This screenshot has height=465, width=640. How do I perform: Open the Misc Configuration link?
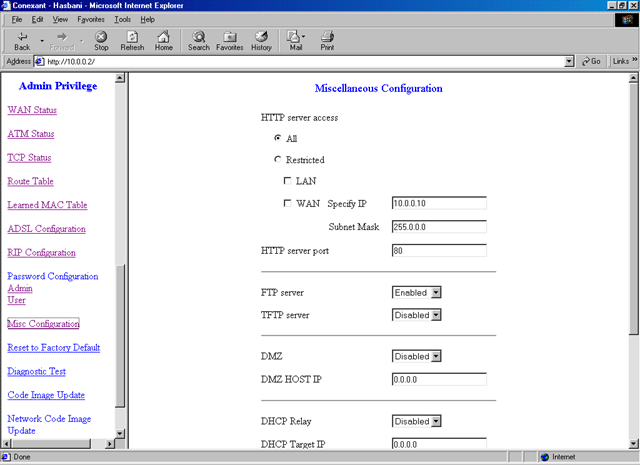coord(43,324)
